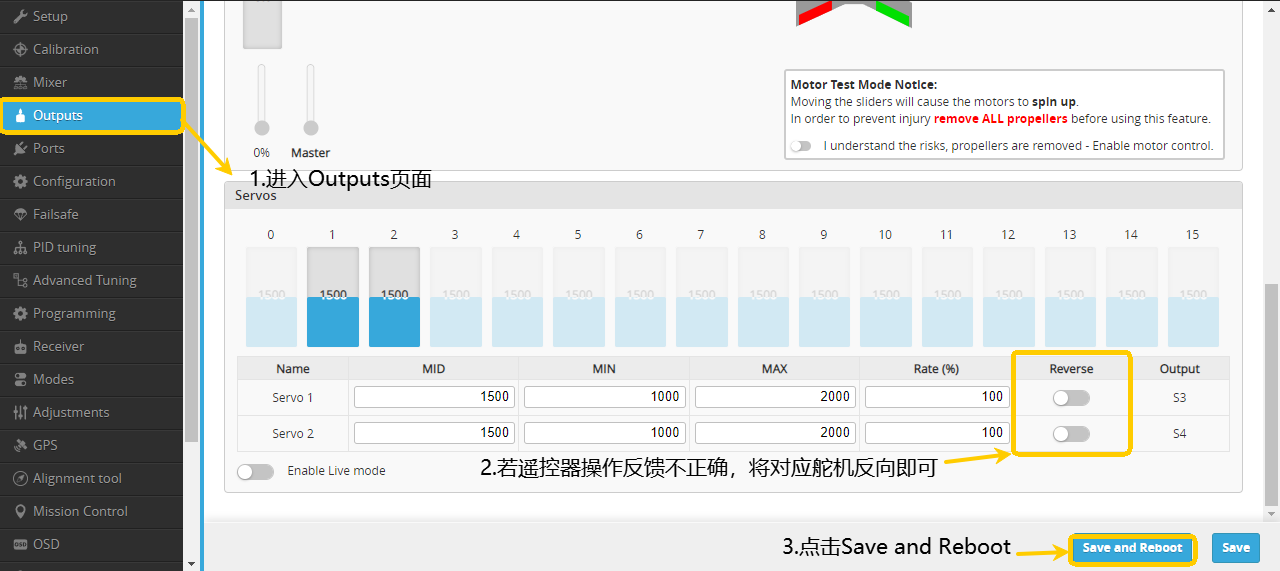Click the Calibration icon in sidebar

coord(20,49)
